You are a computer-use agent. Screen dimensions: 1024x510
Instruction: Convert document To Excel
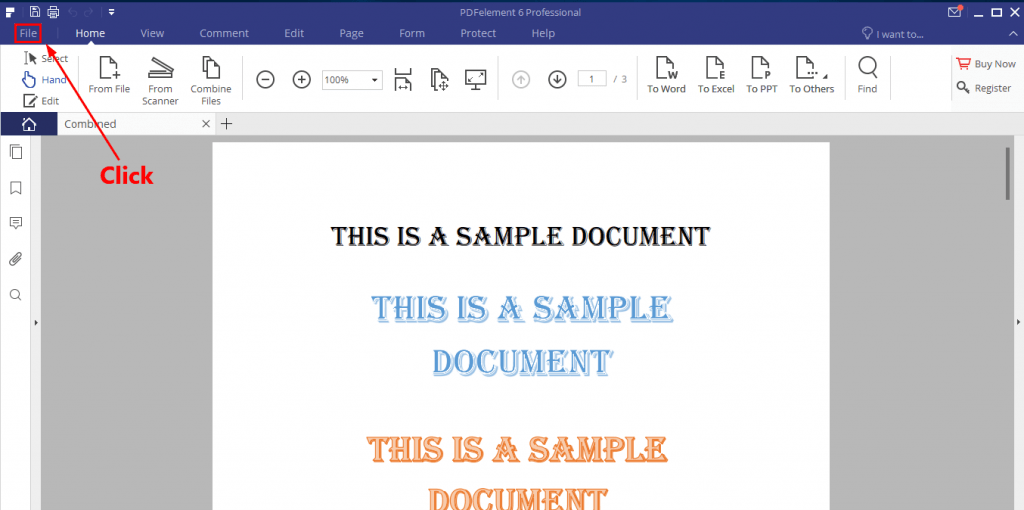point(716,75)
